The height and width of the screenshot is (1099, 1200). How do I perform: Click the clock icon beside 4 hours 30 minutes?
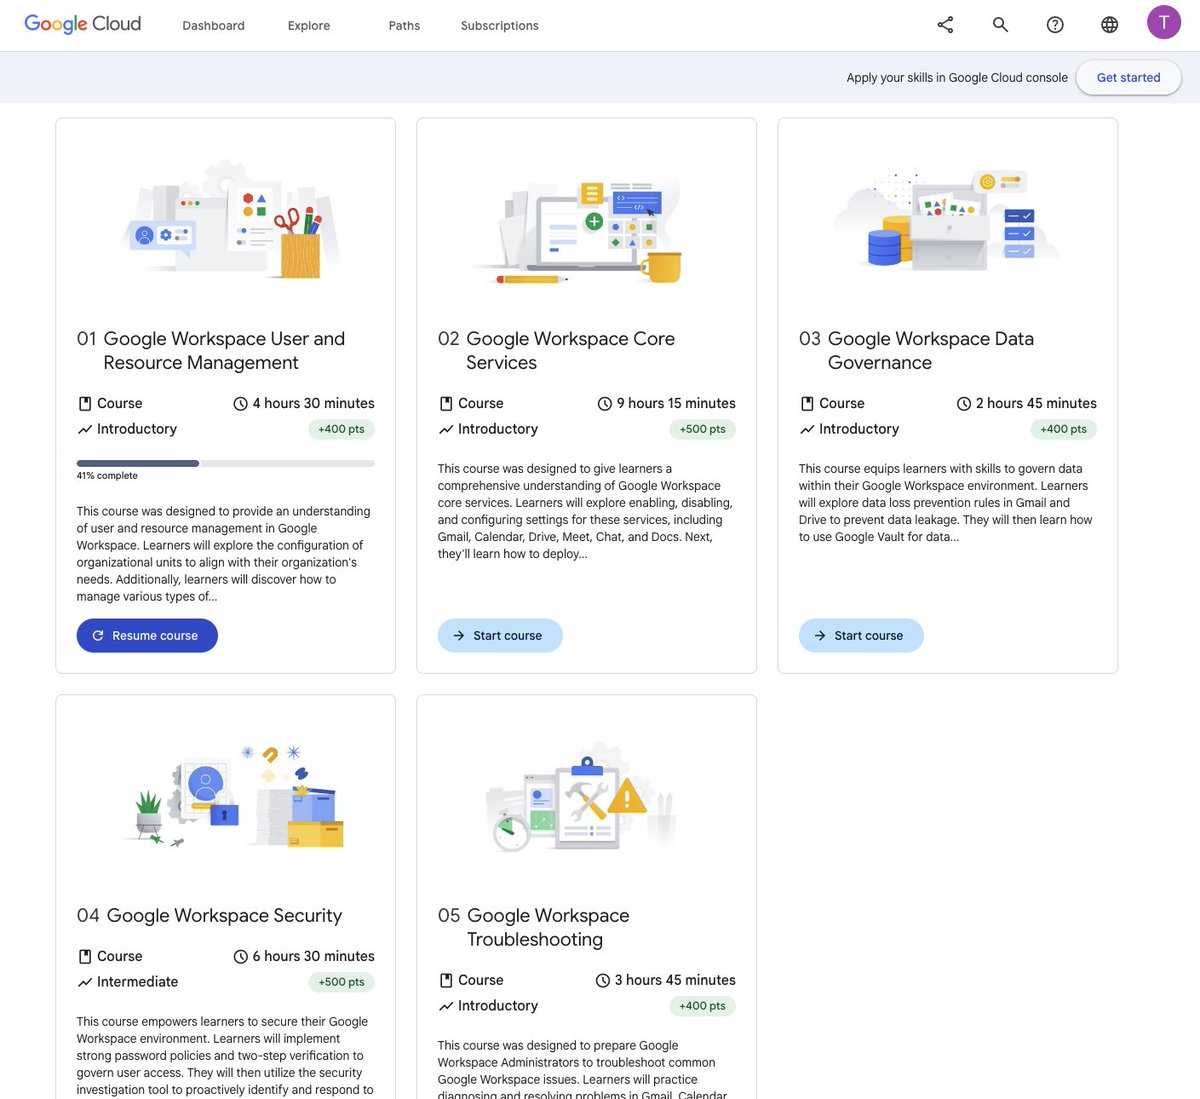[x=240, y=404]
